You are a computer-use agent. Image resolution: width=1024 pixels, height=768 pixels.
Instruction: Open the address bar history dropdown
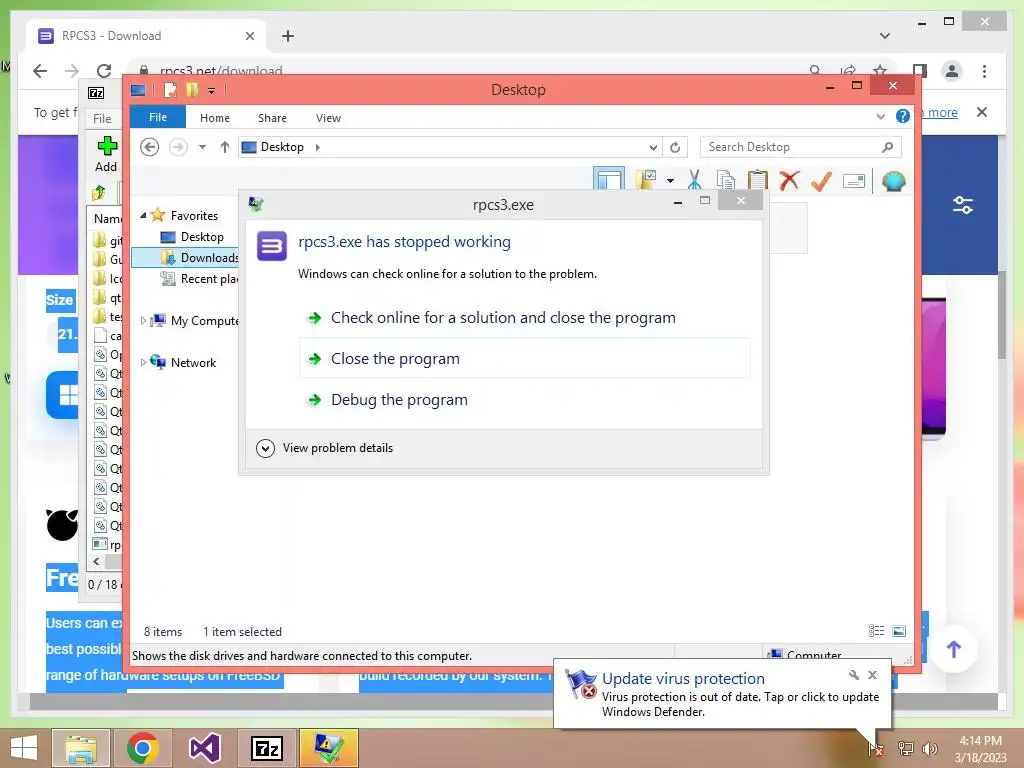652,148
